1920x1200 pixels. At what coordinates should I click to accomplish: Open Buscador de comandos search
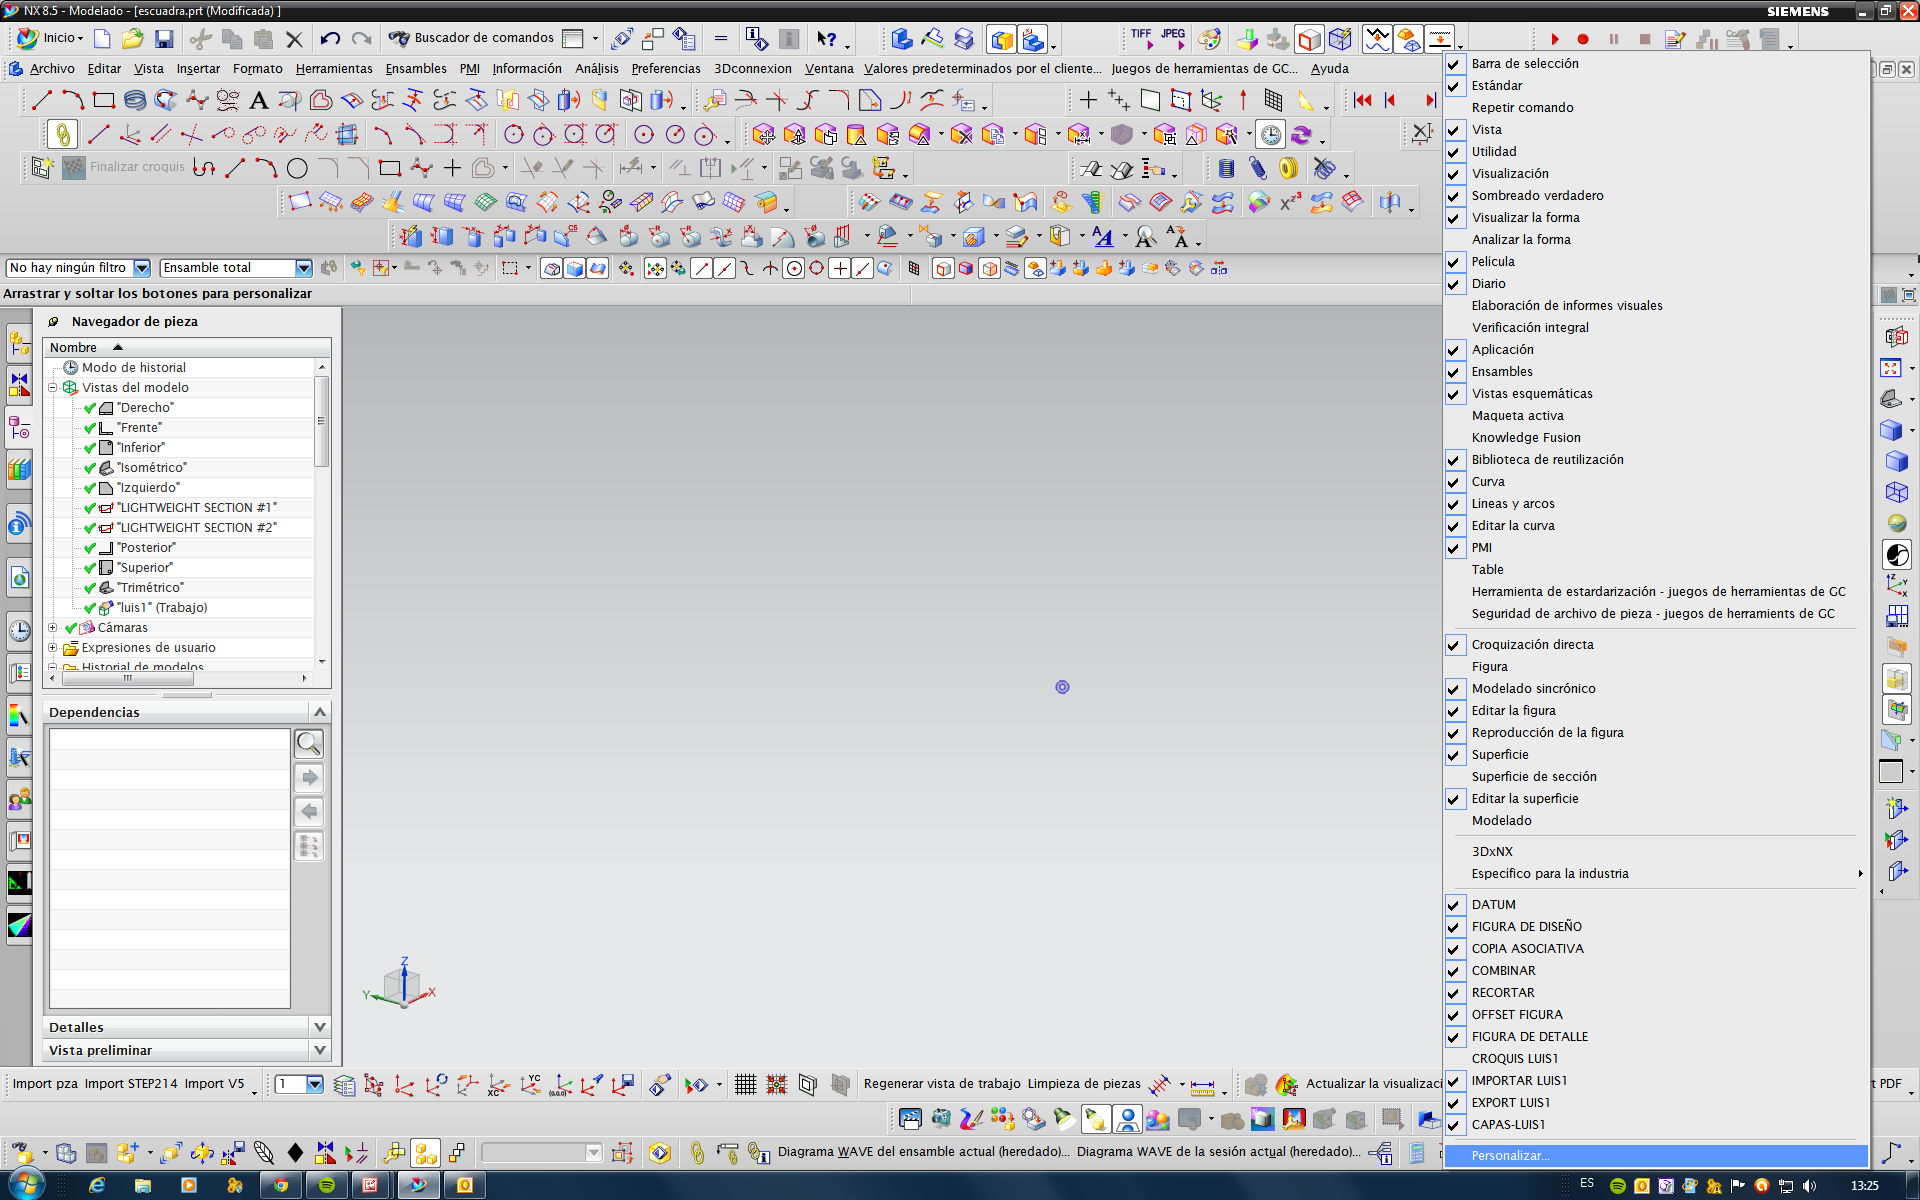tap(471, 38)
